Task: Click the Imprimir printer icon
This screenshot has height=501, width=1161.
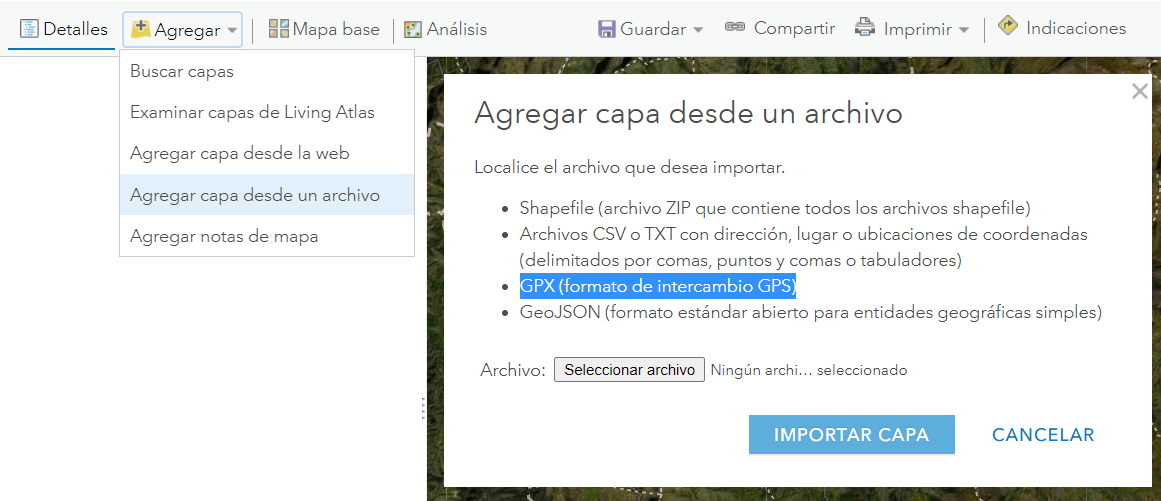Action: tap(865, 29)
